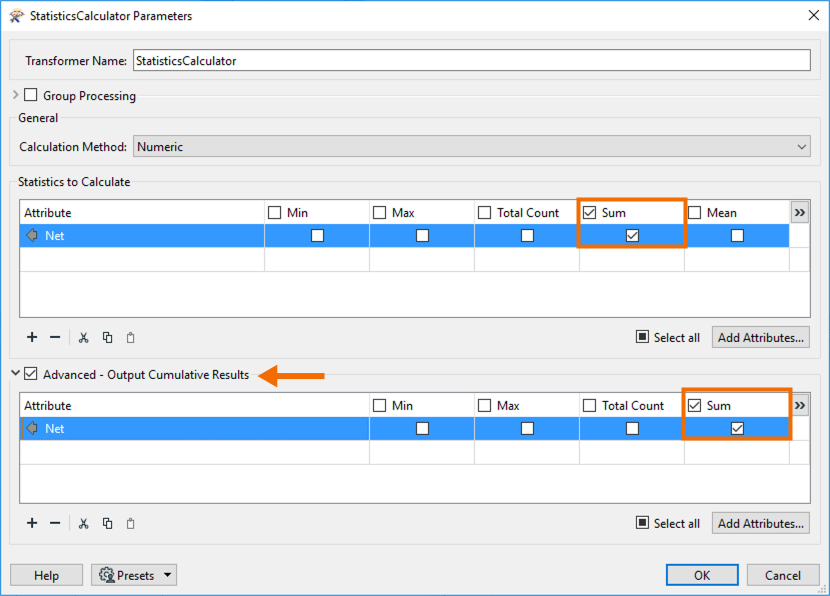Image resolution: width=830 pixels, height=596 pixels.
Task: Remove row with minus icon in Statistics table
Action: click(x=55, y=337)
